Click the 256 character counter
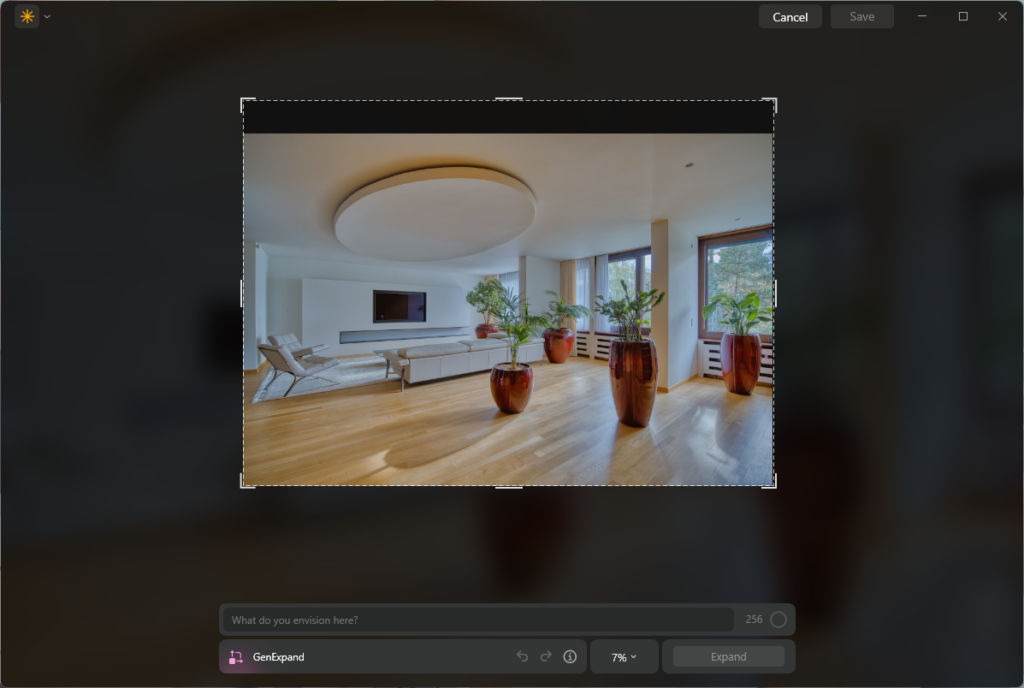The image size is (1024, 688). 754,619
